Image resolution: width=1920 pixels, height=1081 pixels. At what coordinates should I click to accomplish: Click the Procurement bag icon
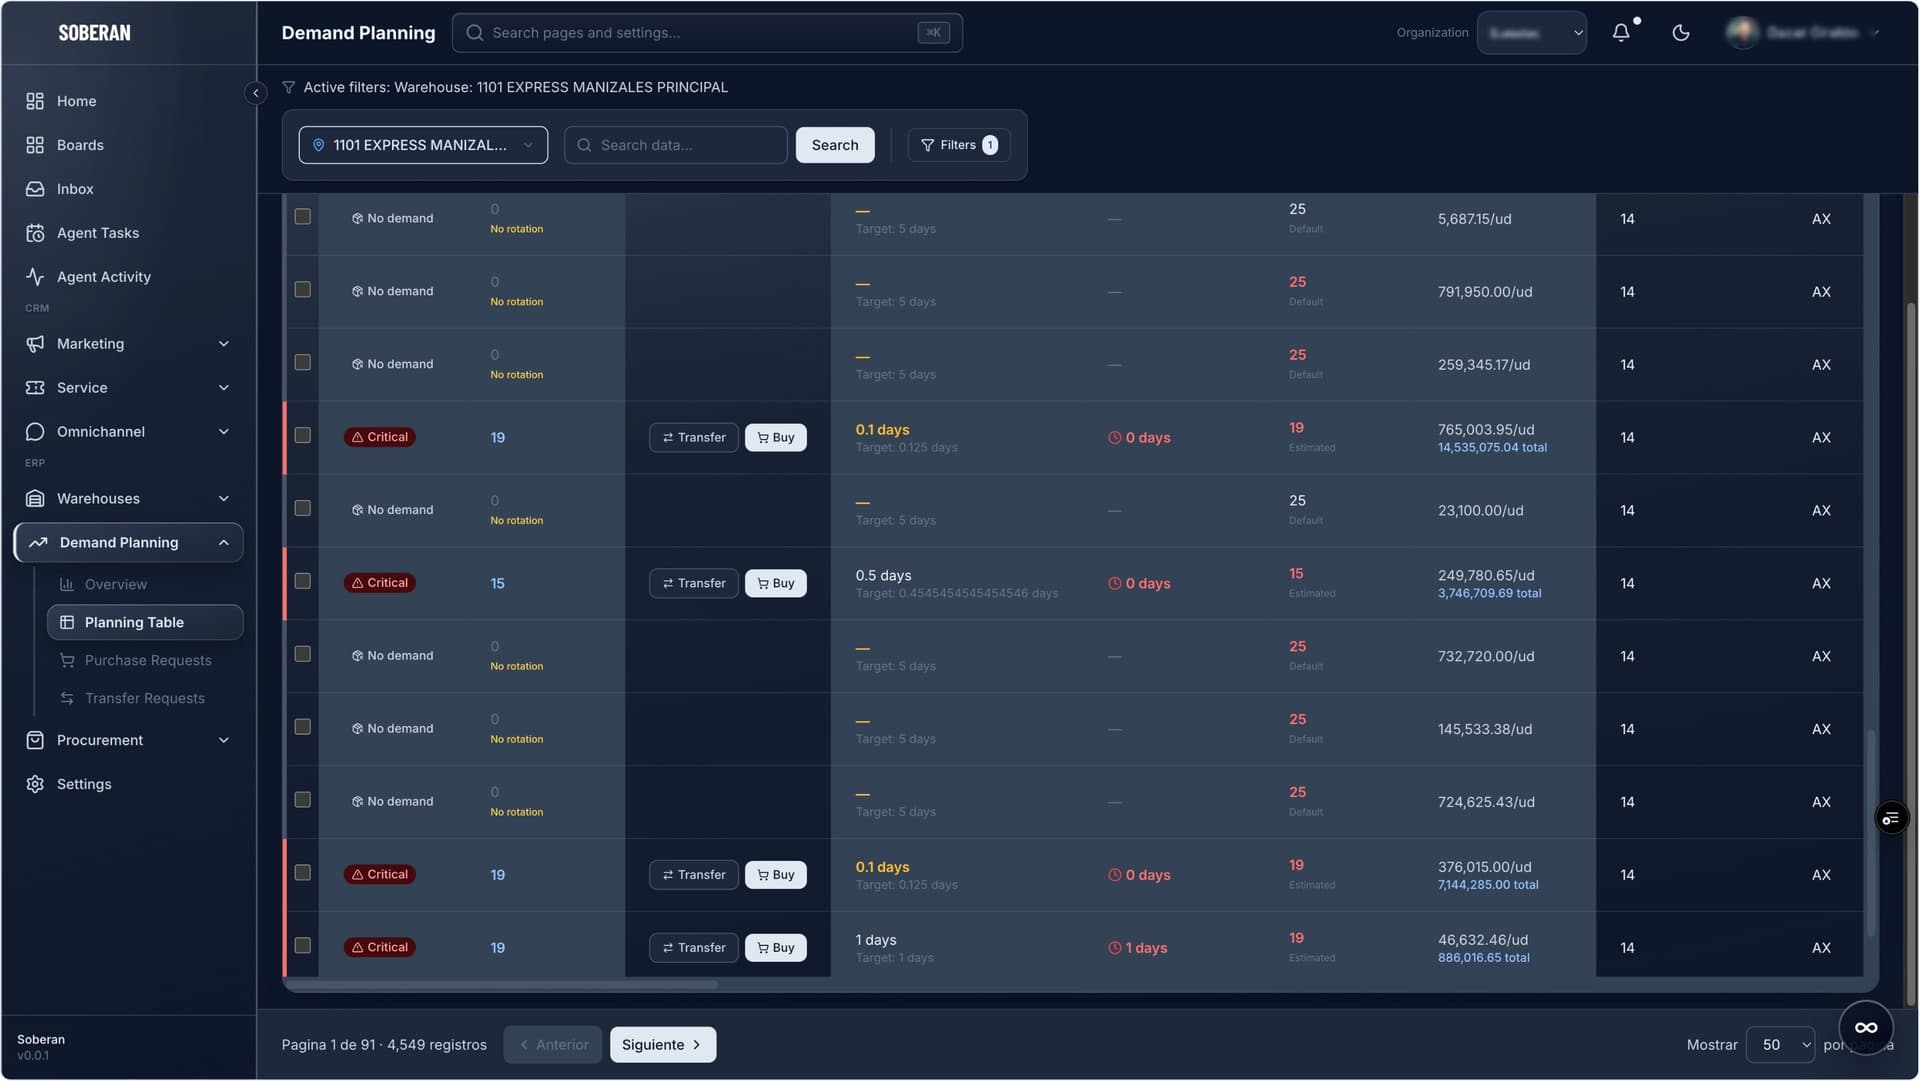click(35, 741)
